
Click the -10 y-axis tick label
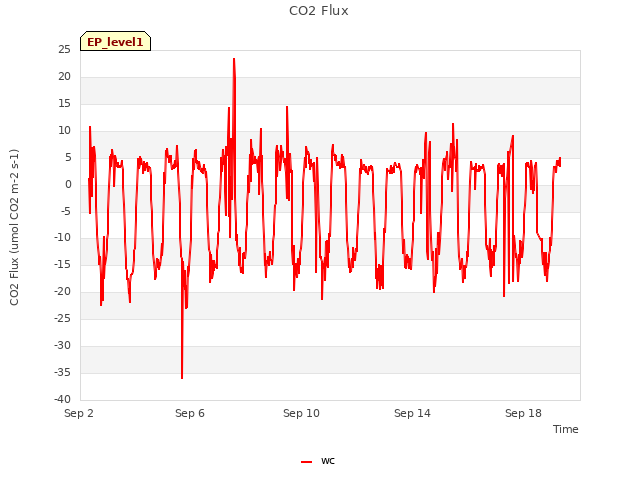click(62, 238)
